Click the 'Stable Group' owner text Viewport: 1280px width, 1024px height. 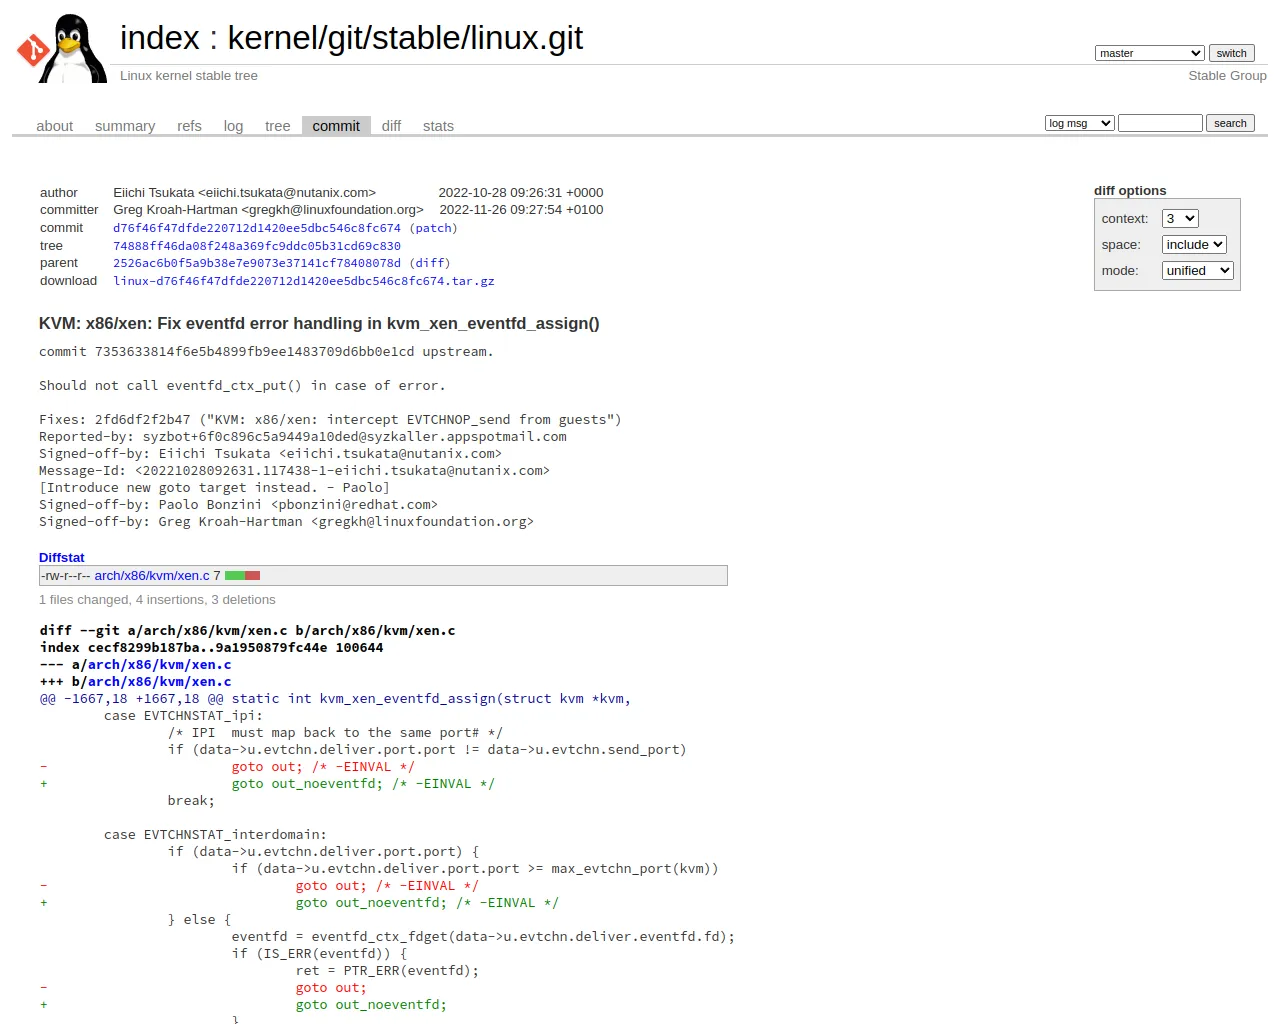[1227, 76]
